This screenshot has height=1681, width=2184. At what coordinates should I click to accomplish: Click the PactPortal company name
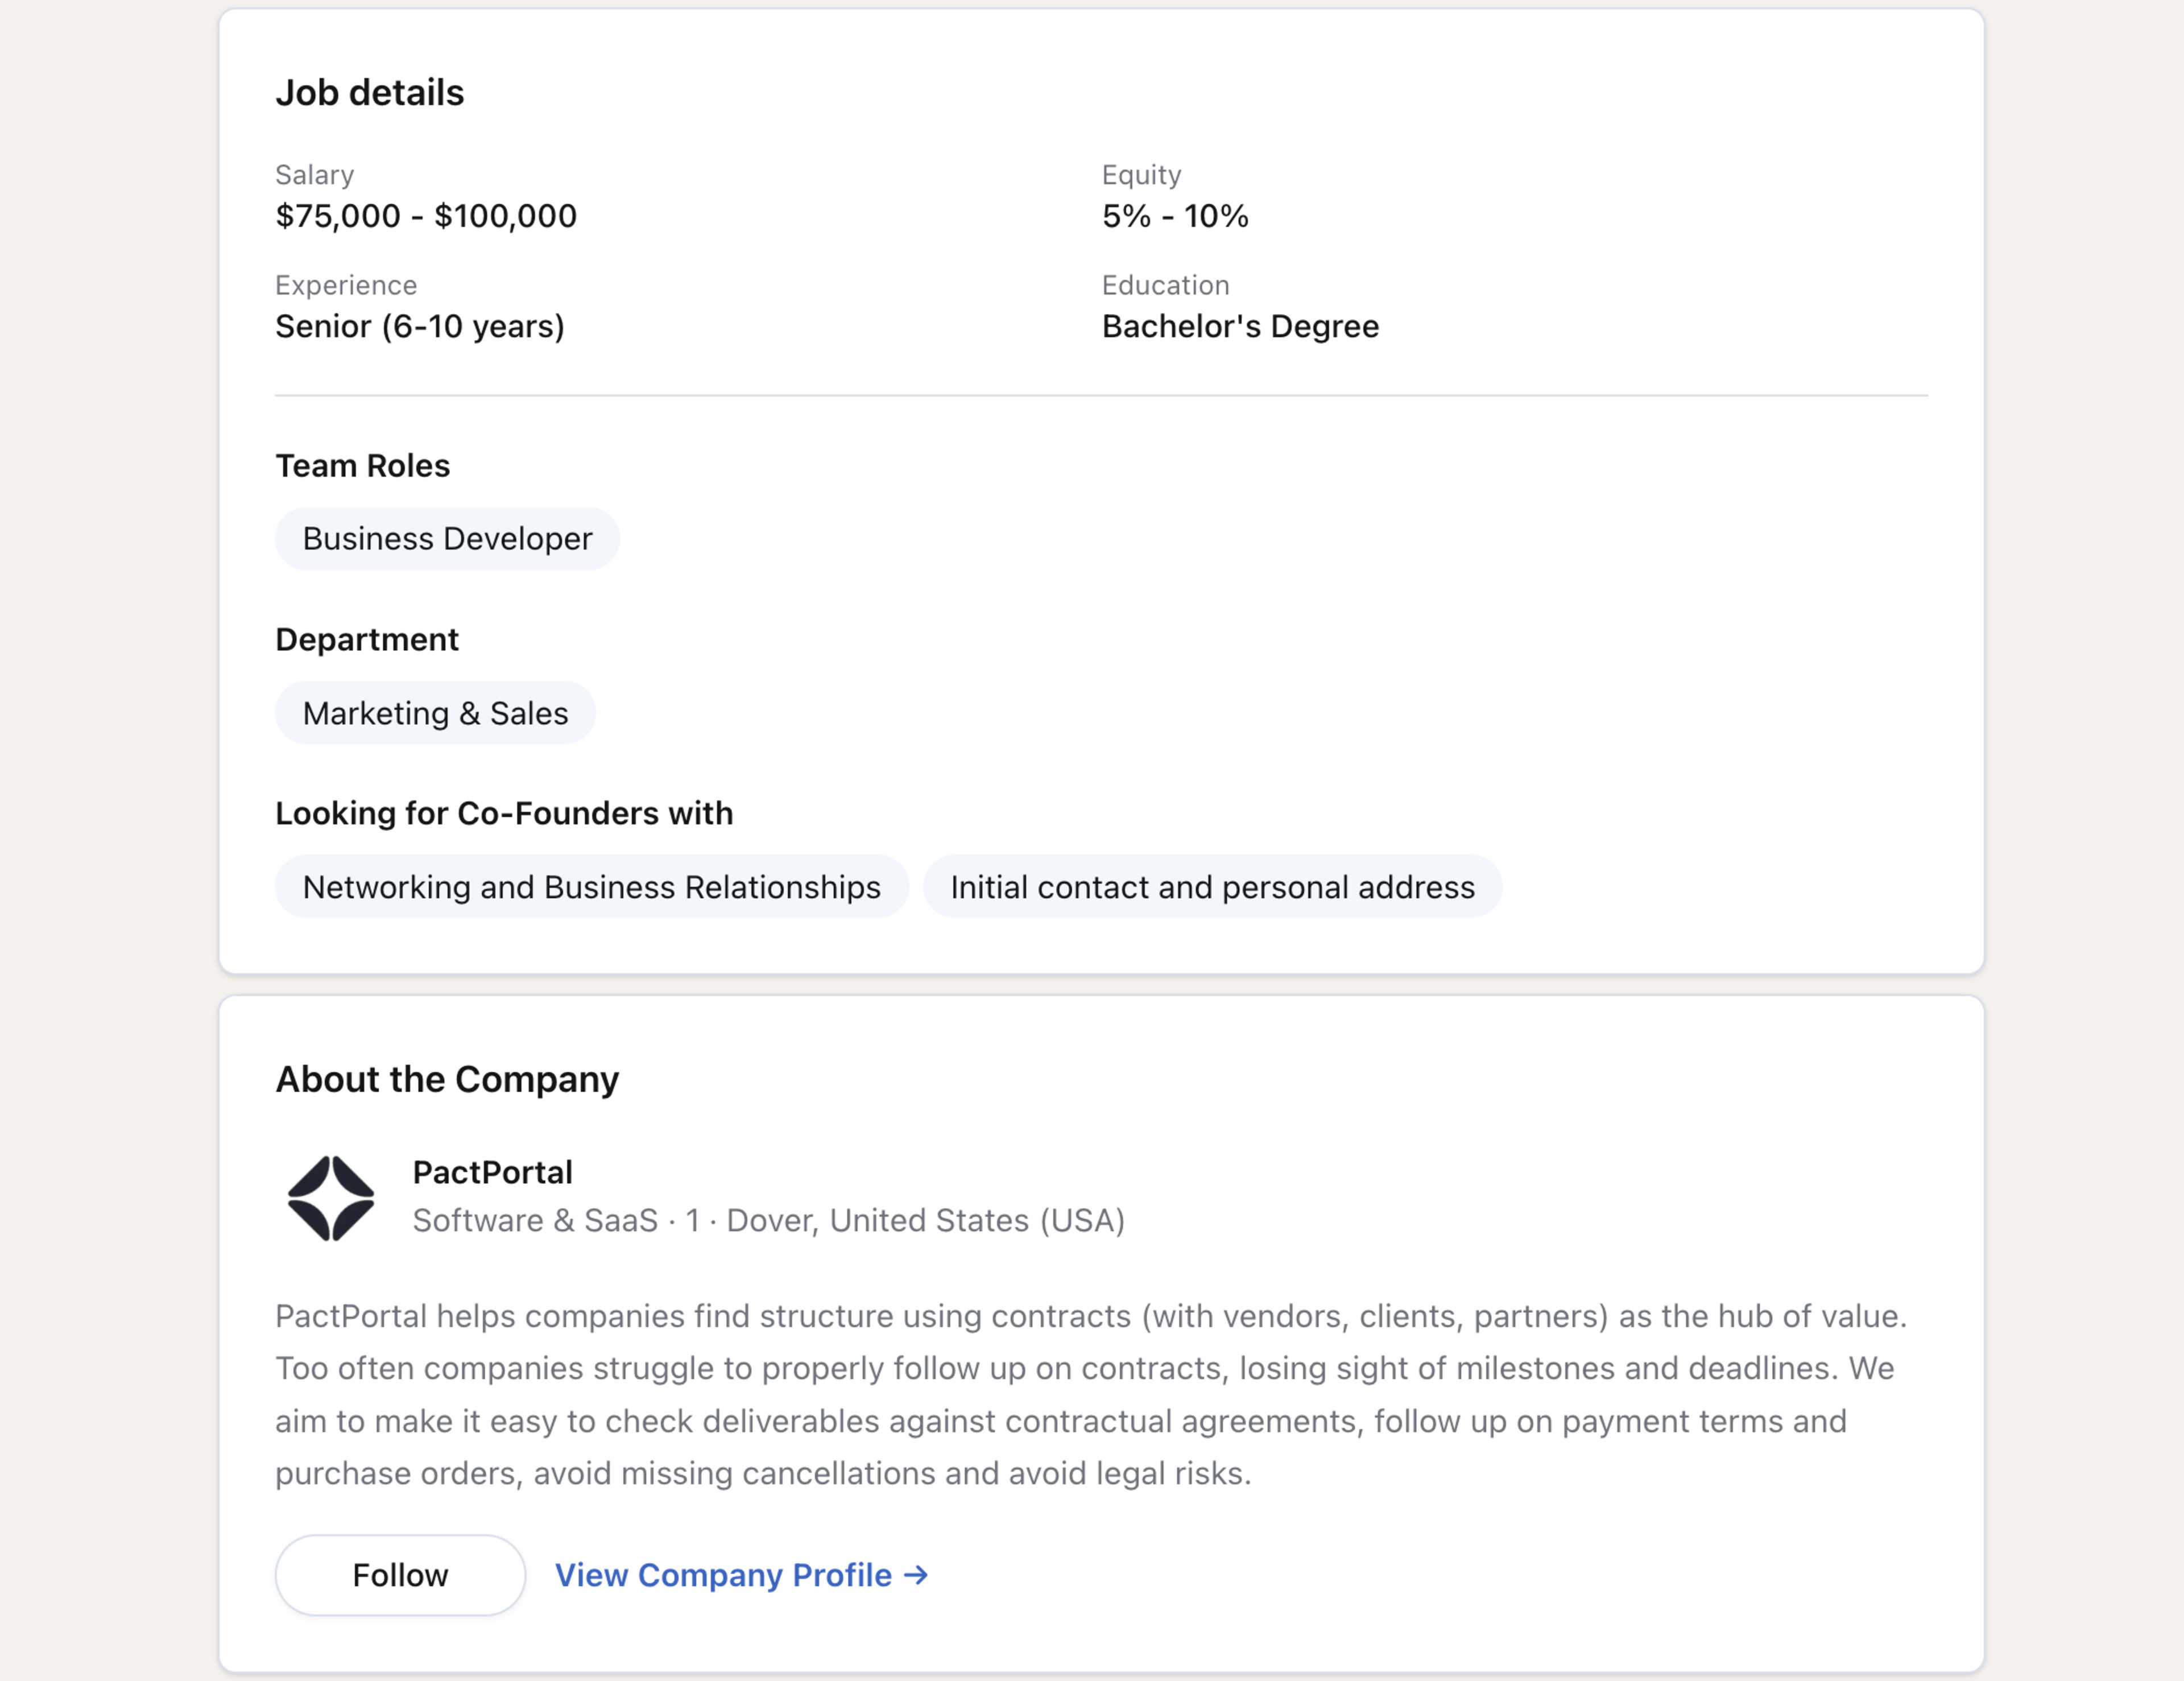pos(493,1172)
